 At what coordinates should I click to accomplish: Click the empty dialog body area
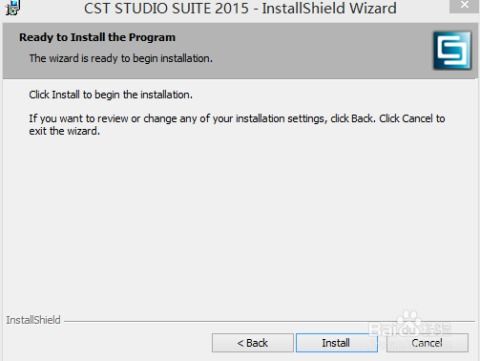(240, 220)
